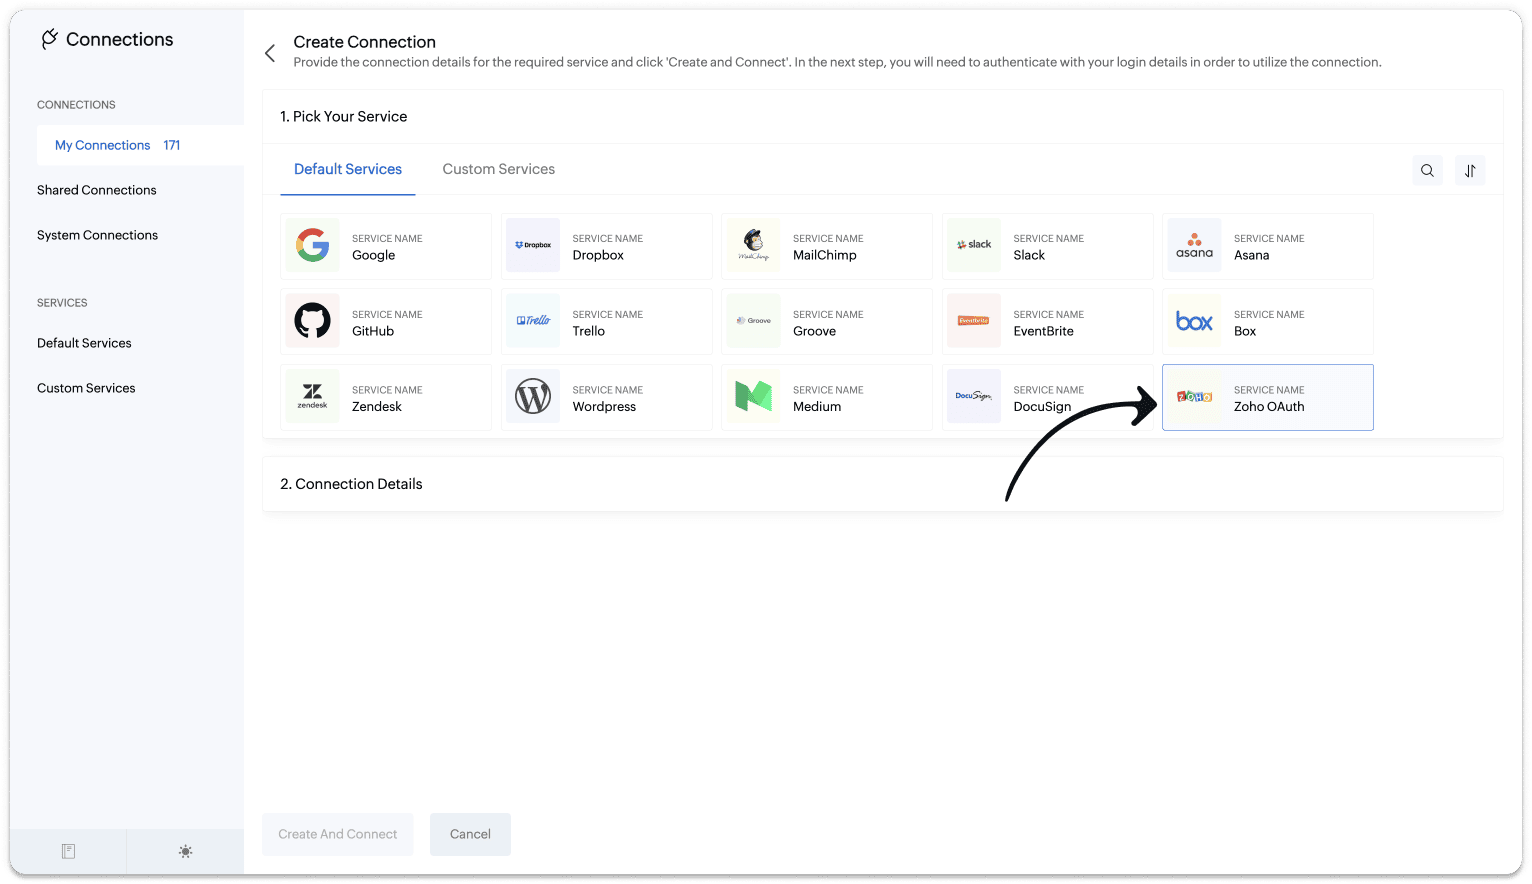Viewport: 1532px width, 884px height.
Task: Click the Create And Connect button
Action: [x=338, y=834]
